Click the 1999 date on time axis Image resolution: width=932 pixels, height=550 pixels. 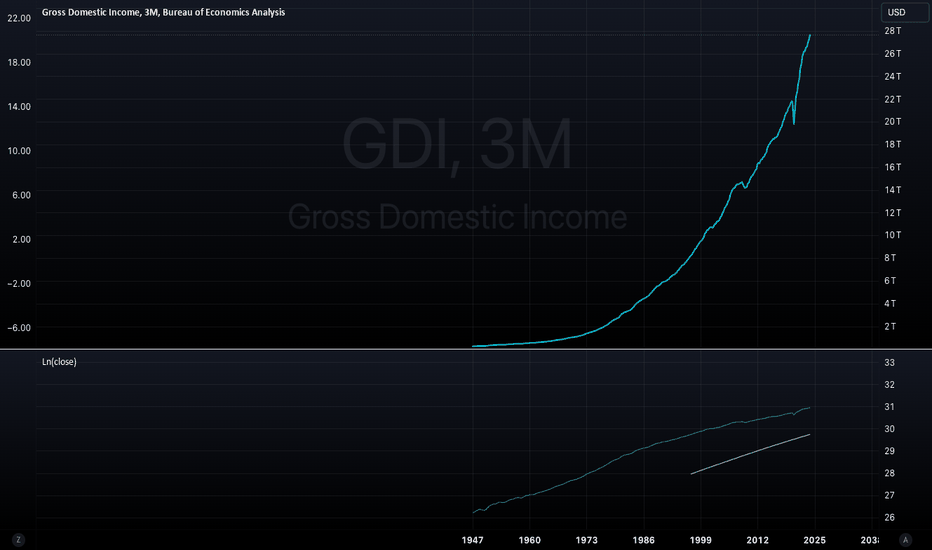tap(700, 540)
